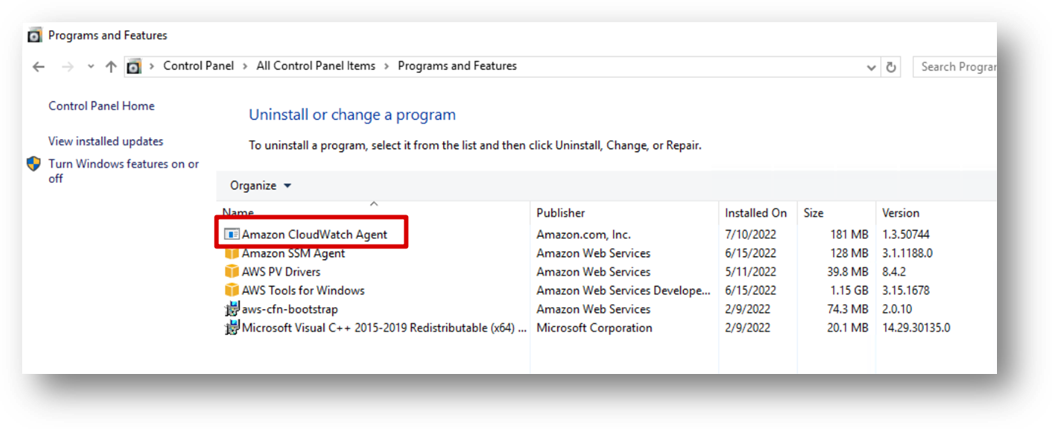This screenshot has height=429, width=1052.
Task: Click the 128 MB size value
Action: 849,254
